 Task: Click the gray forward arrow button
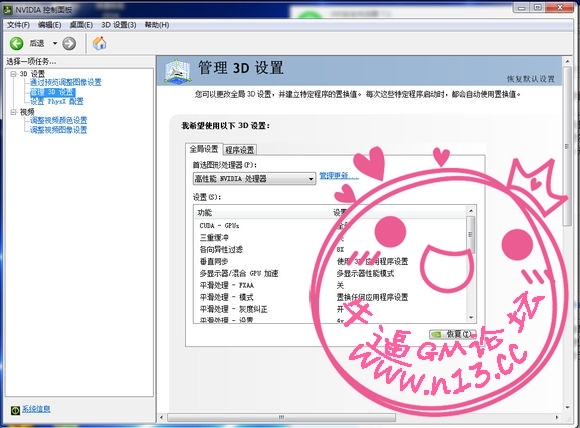tap(69, 44)
